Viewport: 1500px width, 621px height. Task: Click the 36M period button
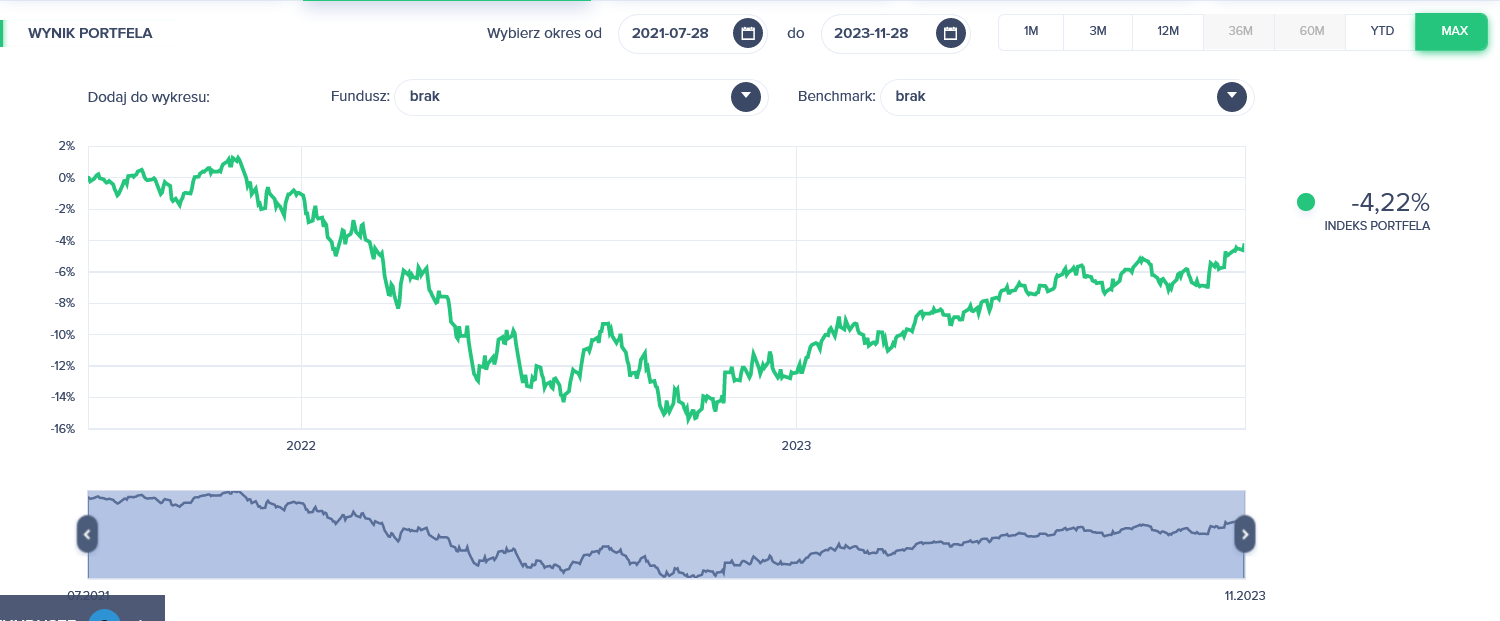coord(1240,31)
